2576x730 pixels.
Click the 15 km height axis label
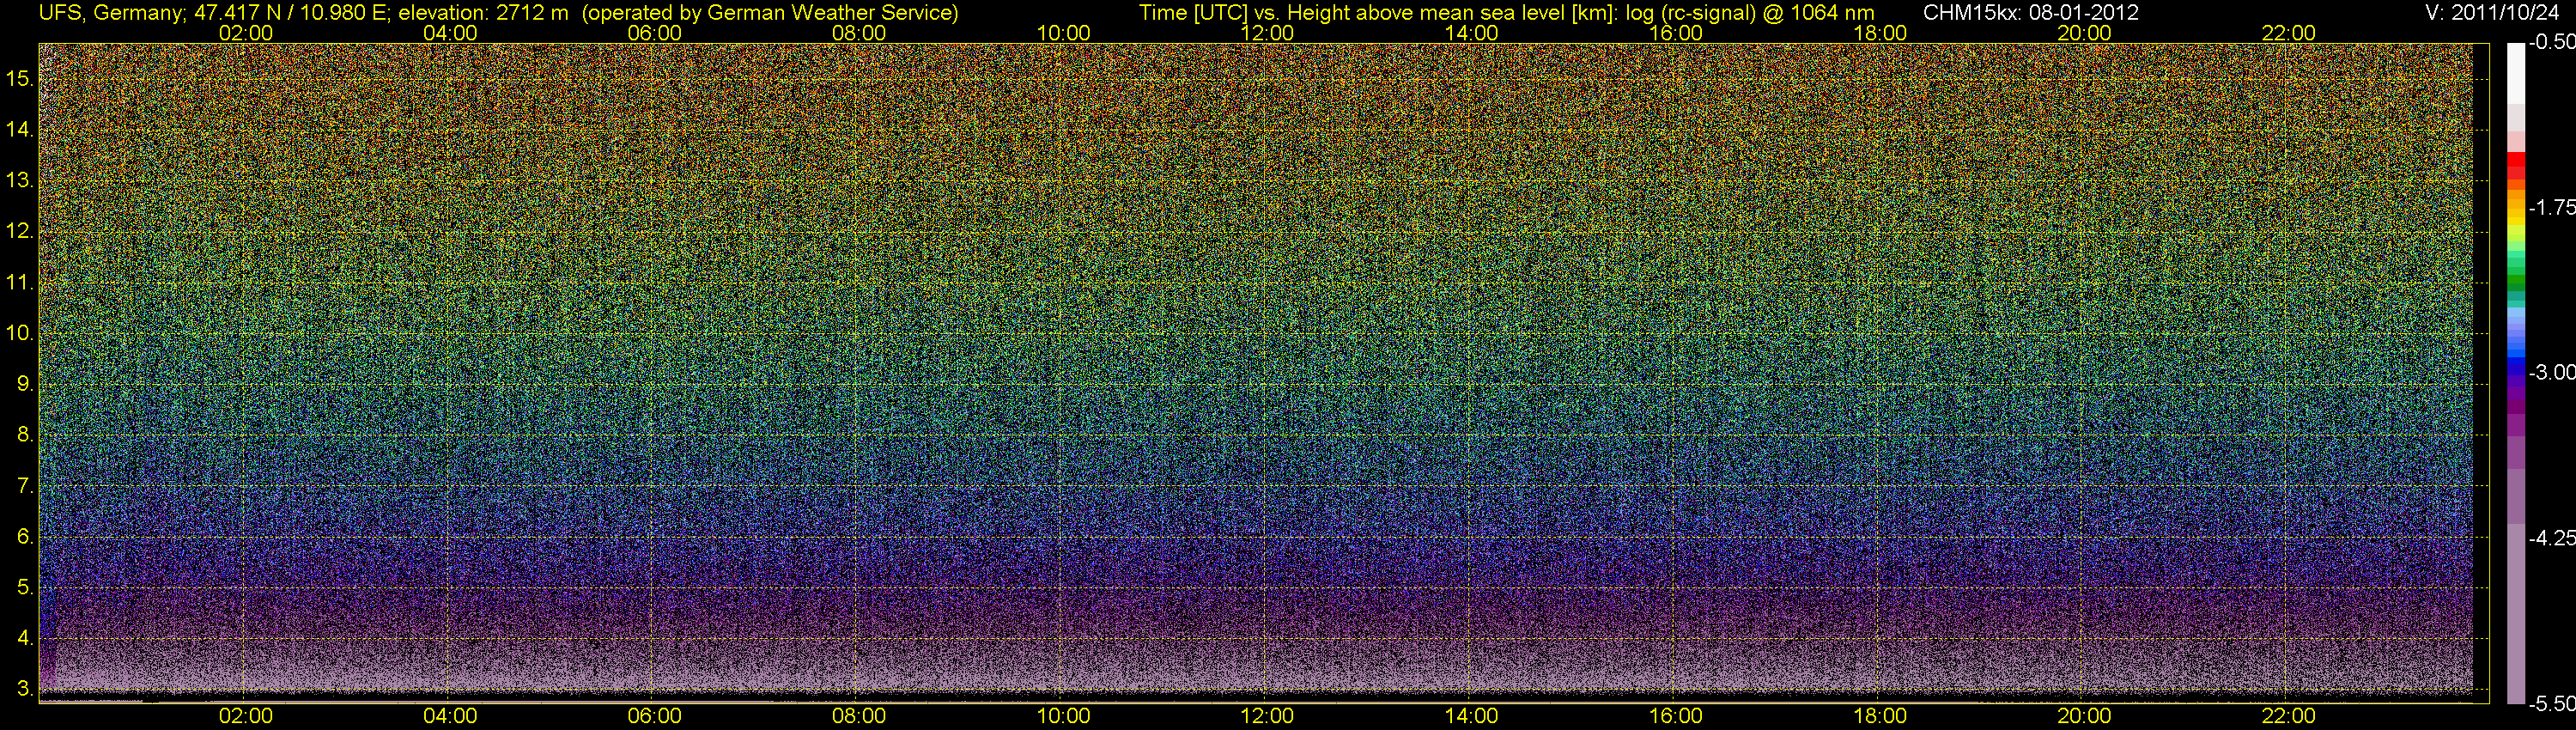pyautogui.click(x=19, y=78)
